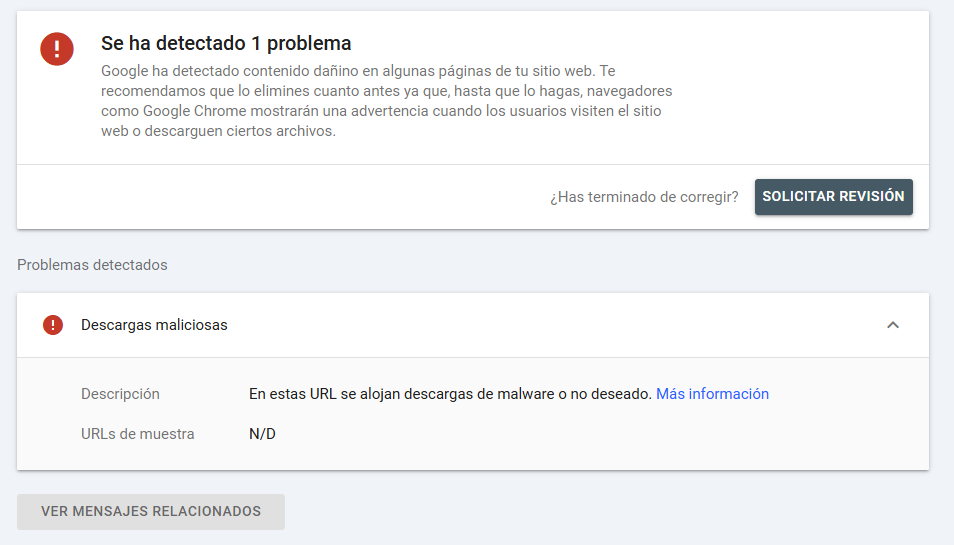Collapse the Descargas maliciosas section with chevron
954x545 pixels.
(x=893, y=325)
